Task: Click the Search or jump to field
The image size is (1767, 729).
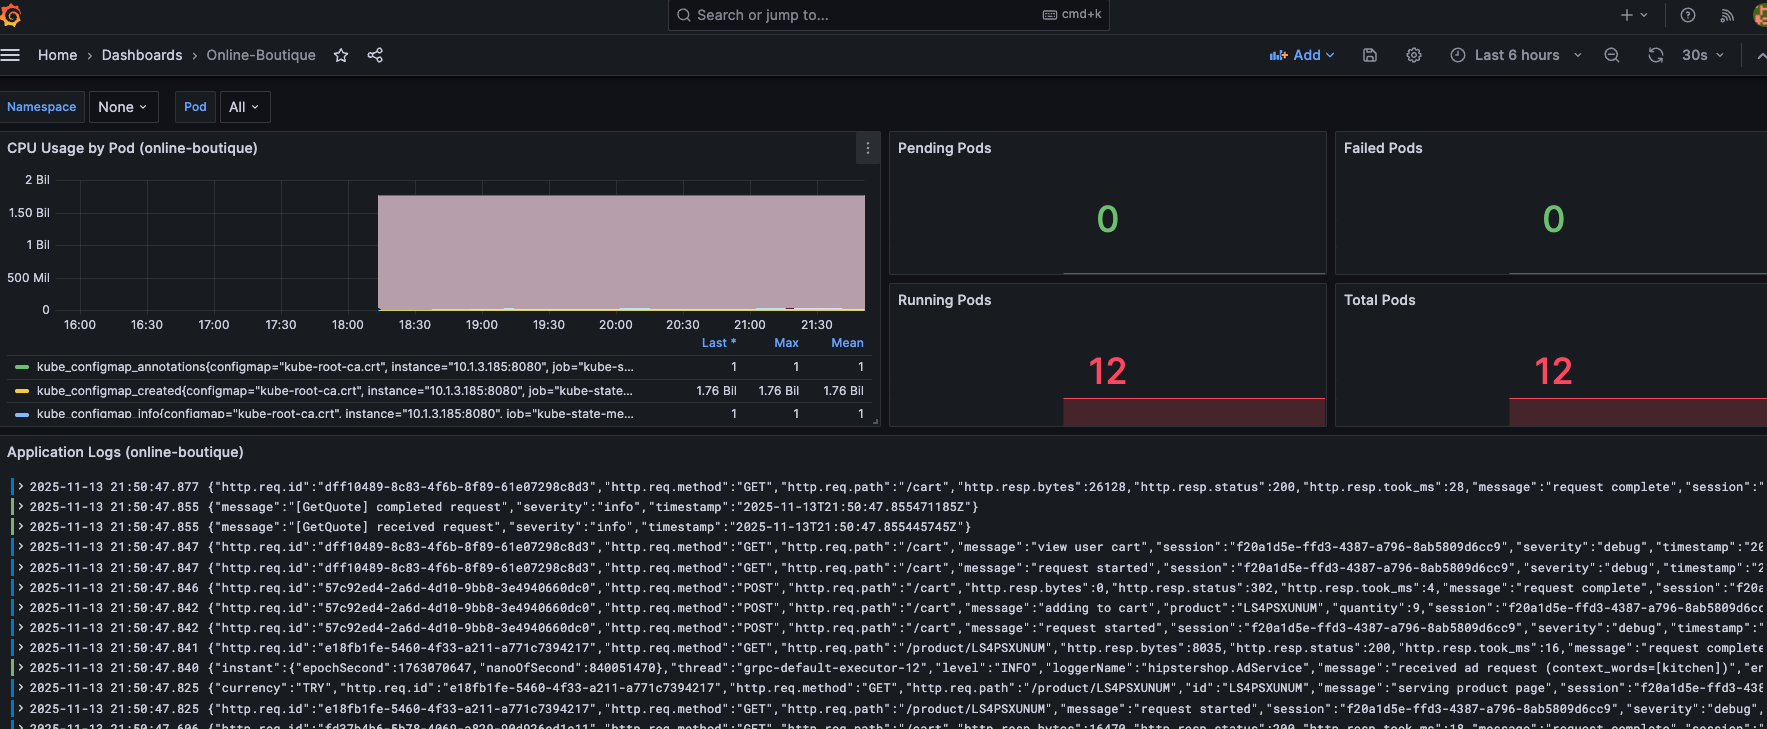Action: pyautogui.click(x=888, y=15)
